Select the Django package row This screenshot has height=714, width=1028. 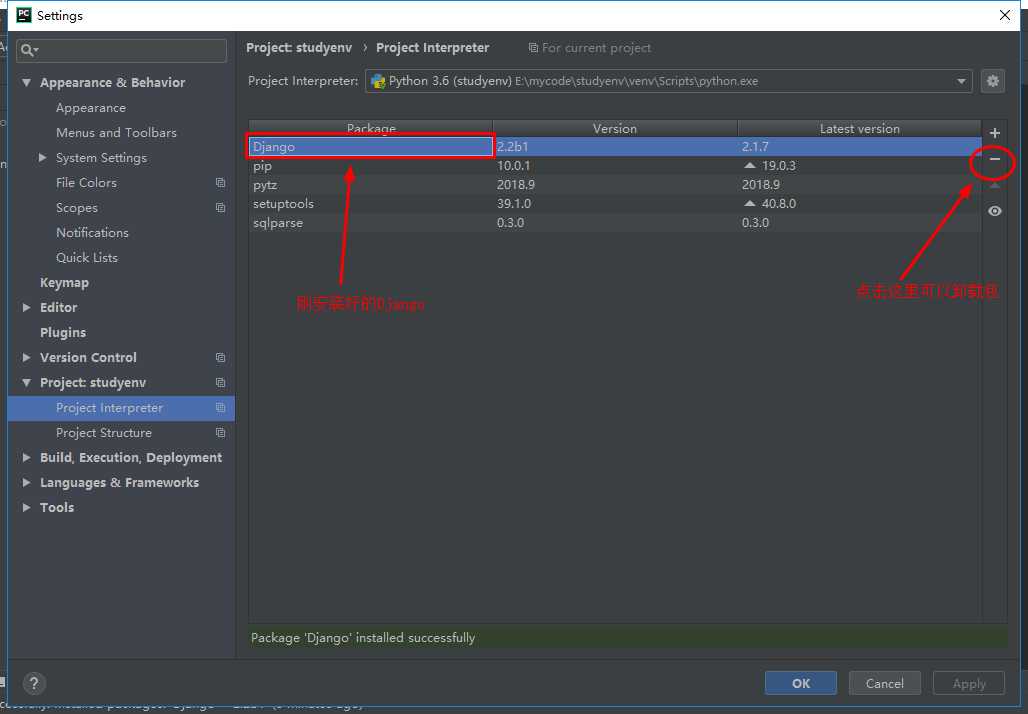[x=615, y=147]
